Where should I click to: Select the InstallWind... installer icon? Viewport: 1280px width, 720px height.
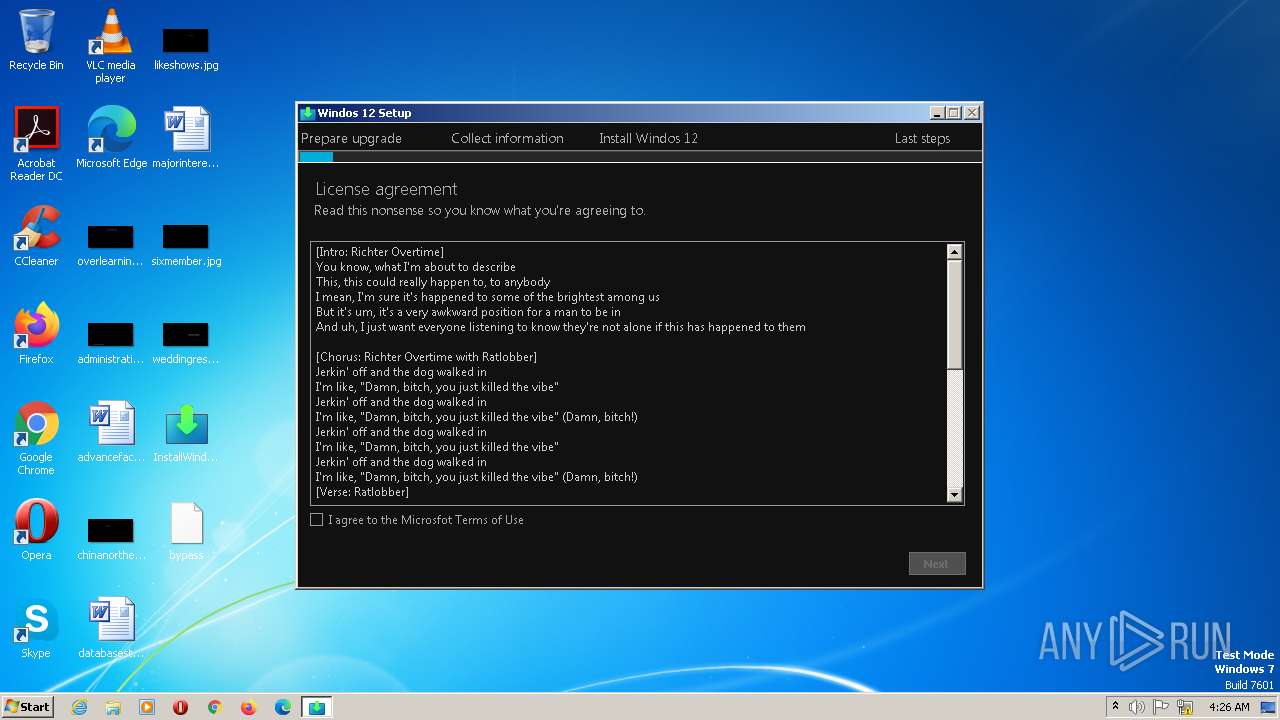tap(186, 432)
